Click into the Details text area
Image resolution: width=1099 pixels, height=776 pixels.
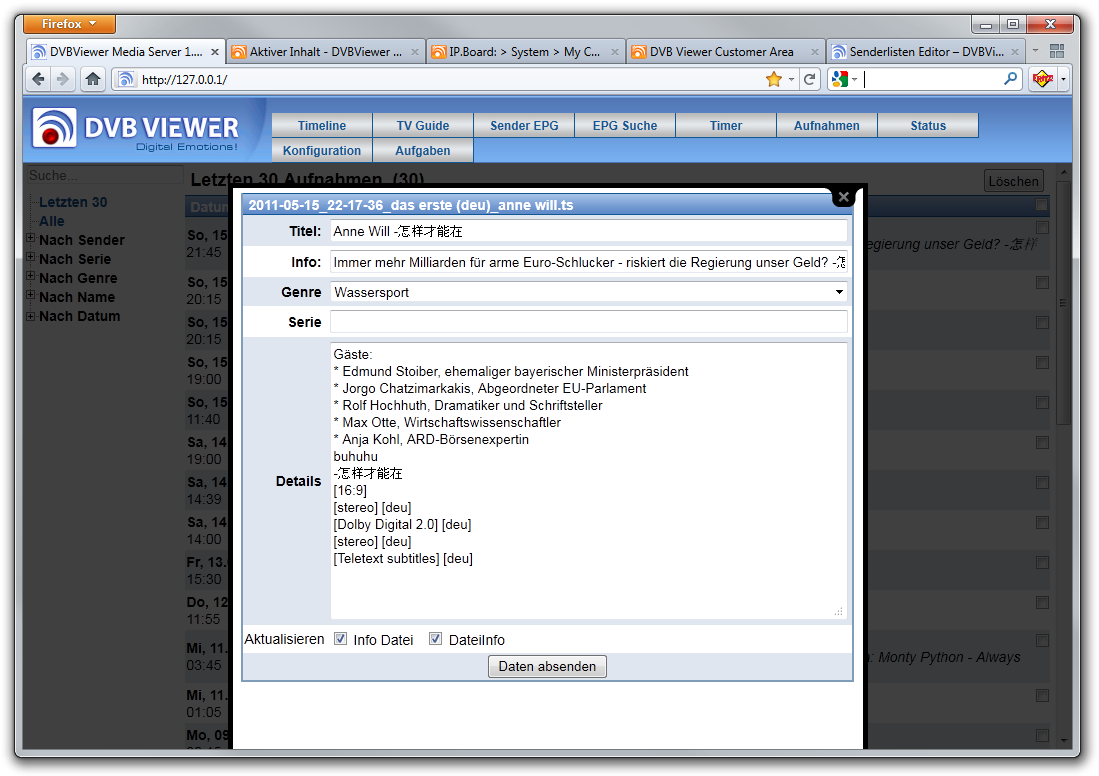click(589, 480)
